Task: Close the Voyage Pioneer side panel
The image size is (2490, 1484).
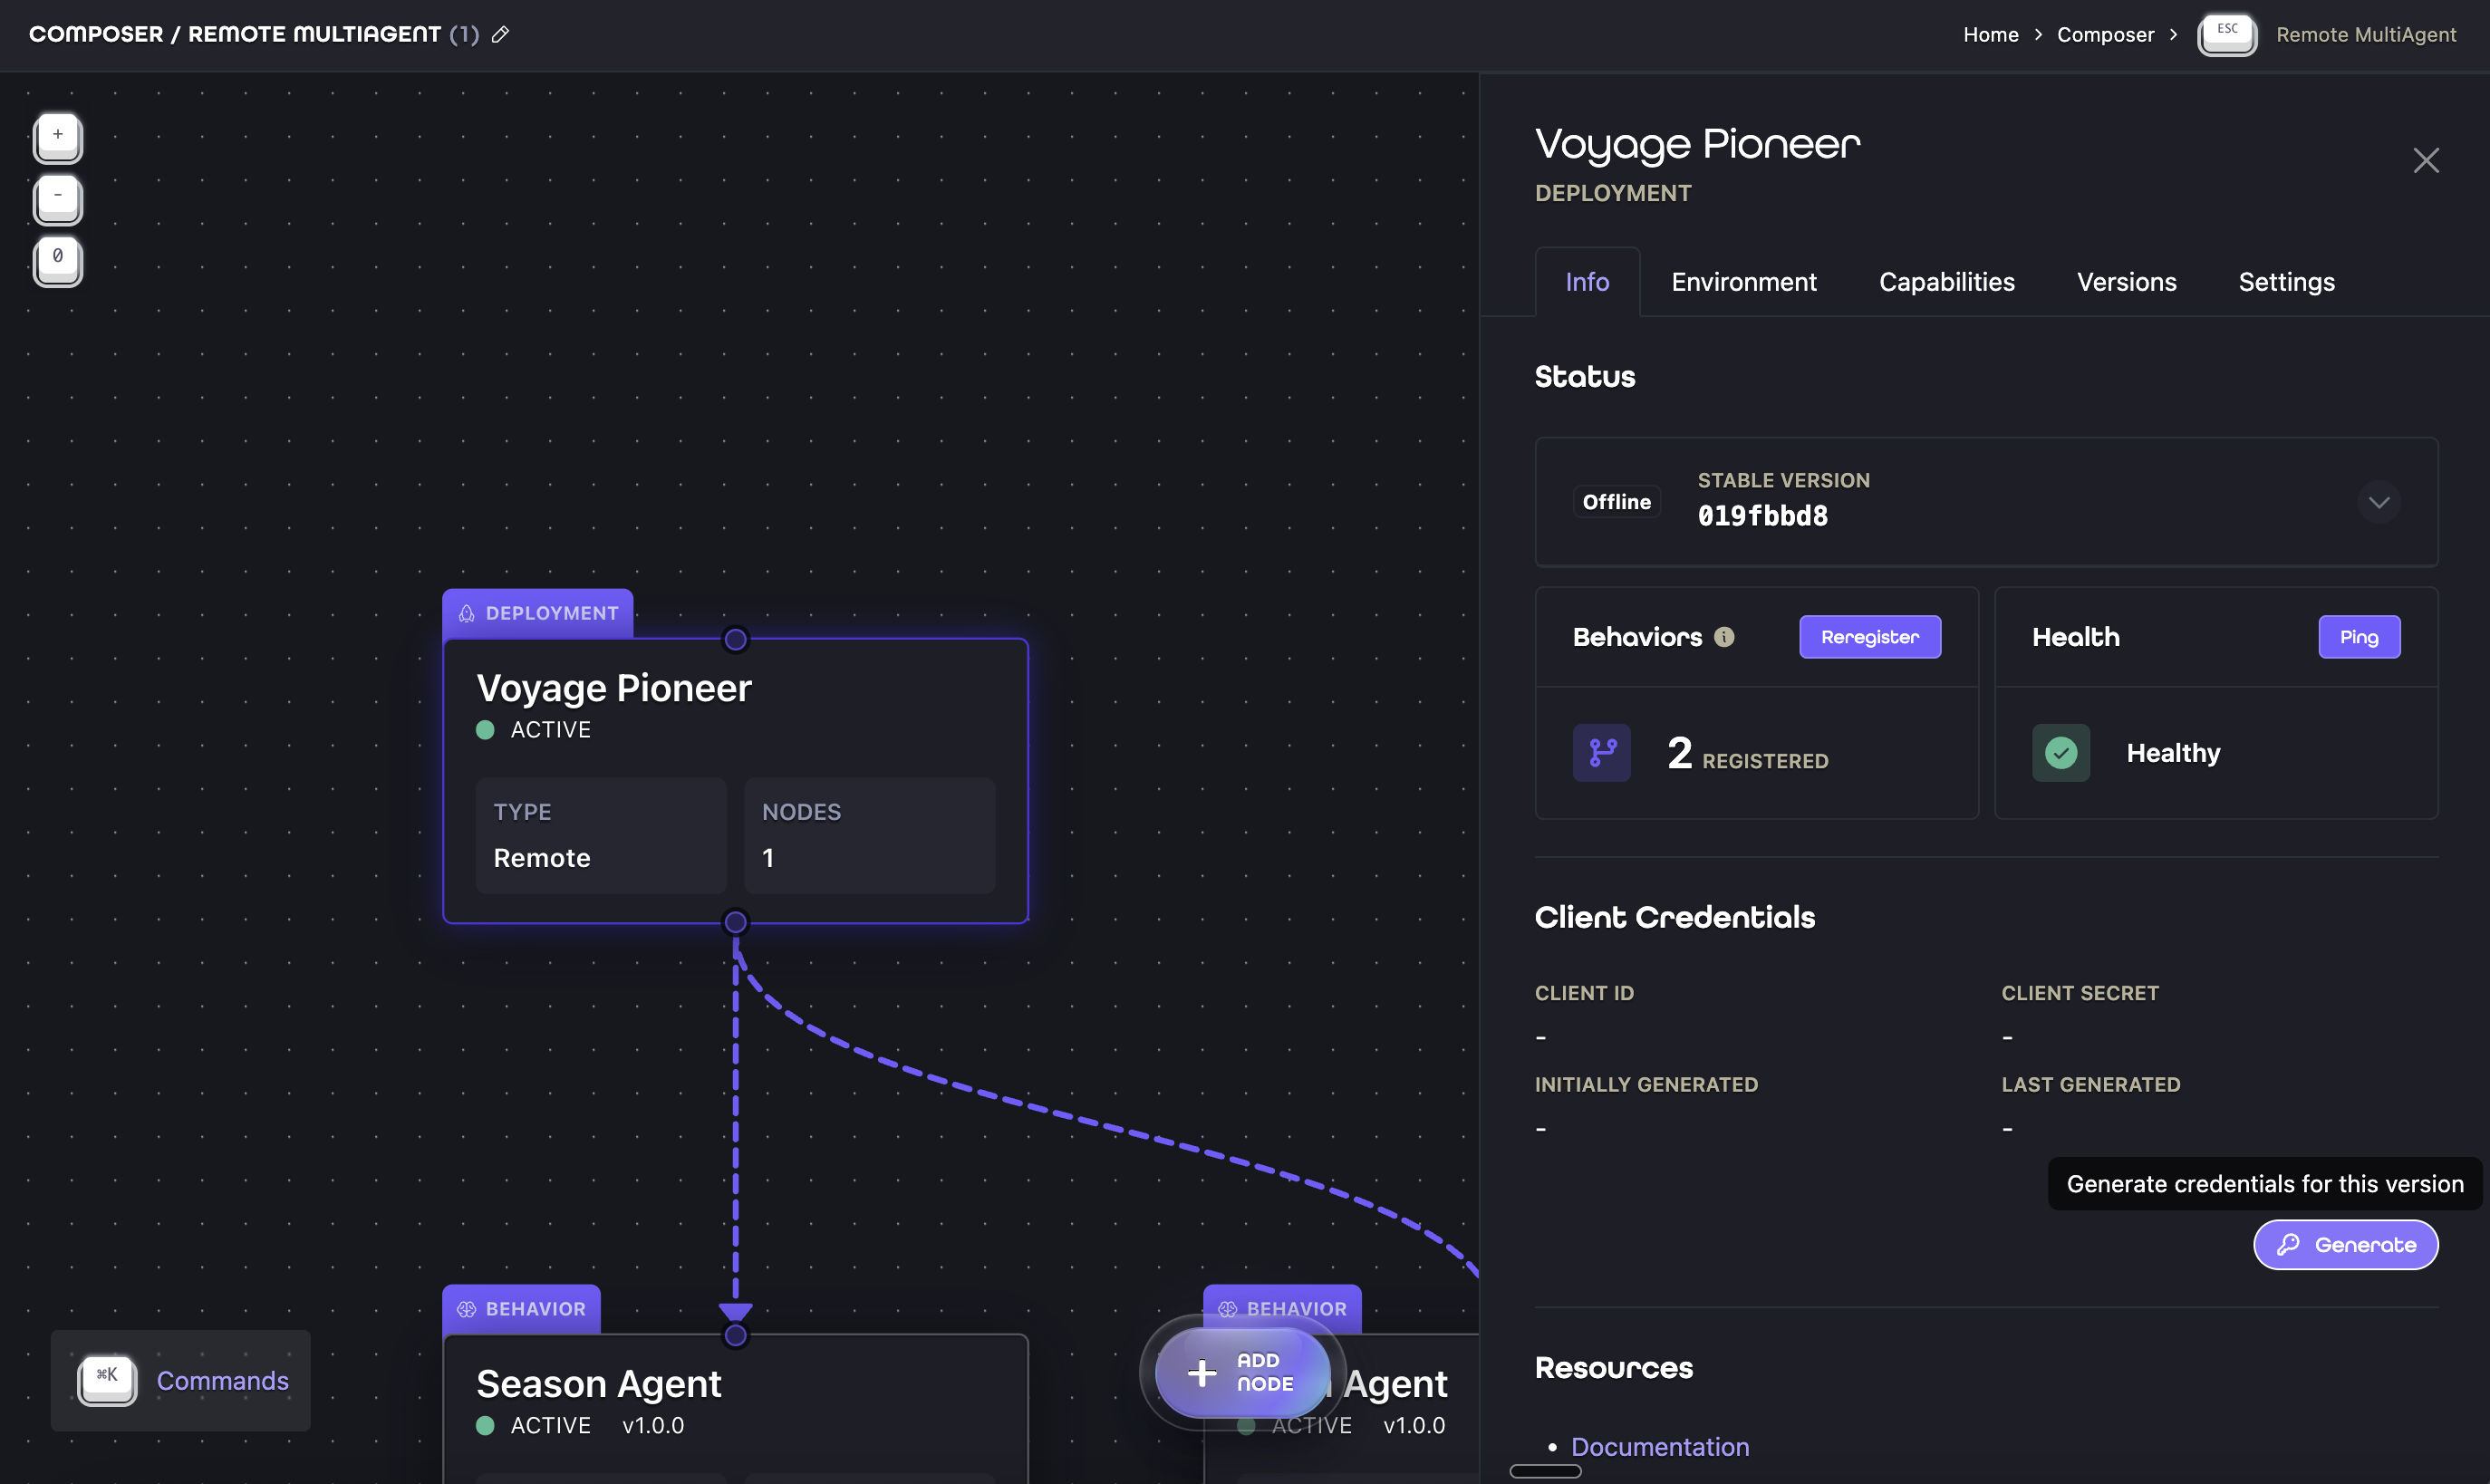Action: [x=2426, y=160]
